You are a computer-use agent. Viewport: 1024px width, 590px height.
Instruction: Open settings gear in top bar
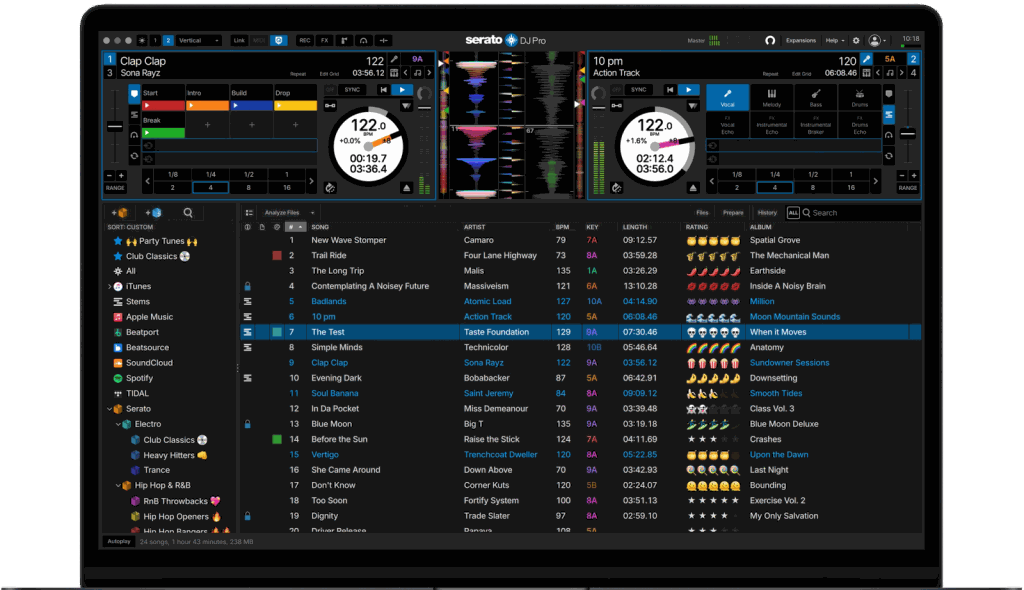856,41
